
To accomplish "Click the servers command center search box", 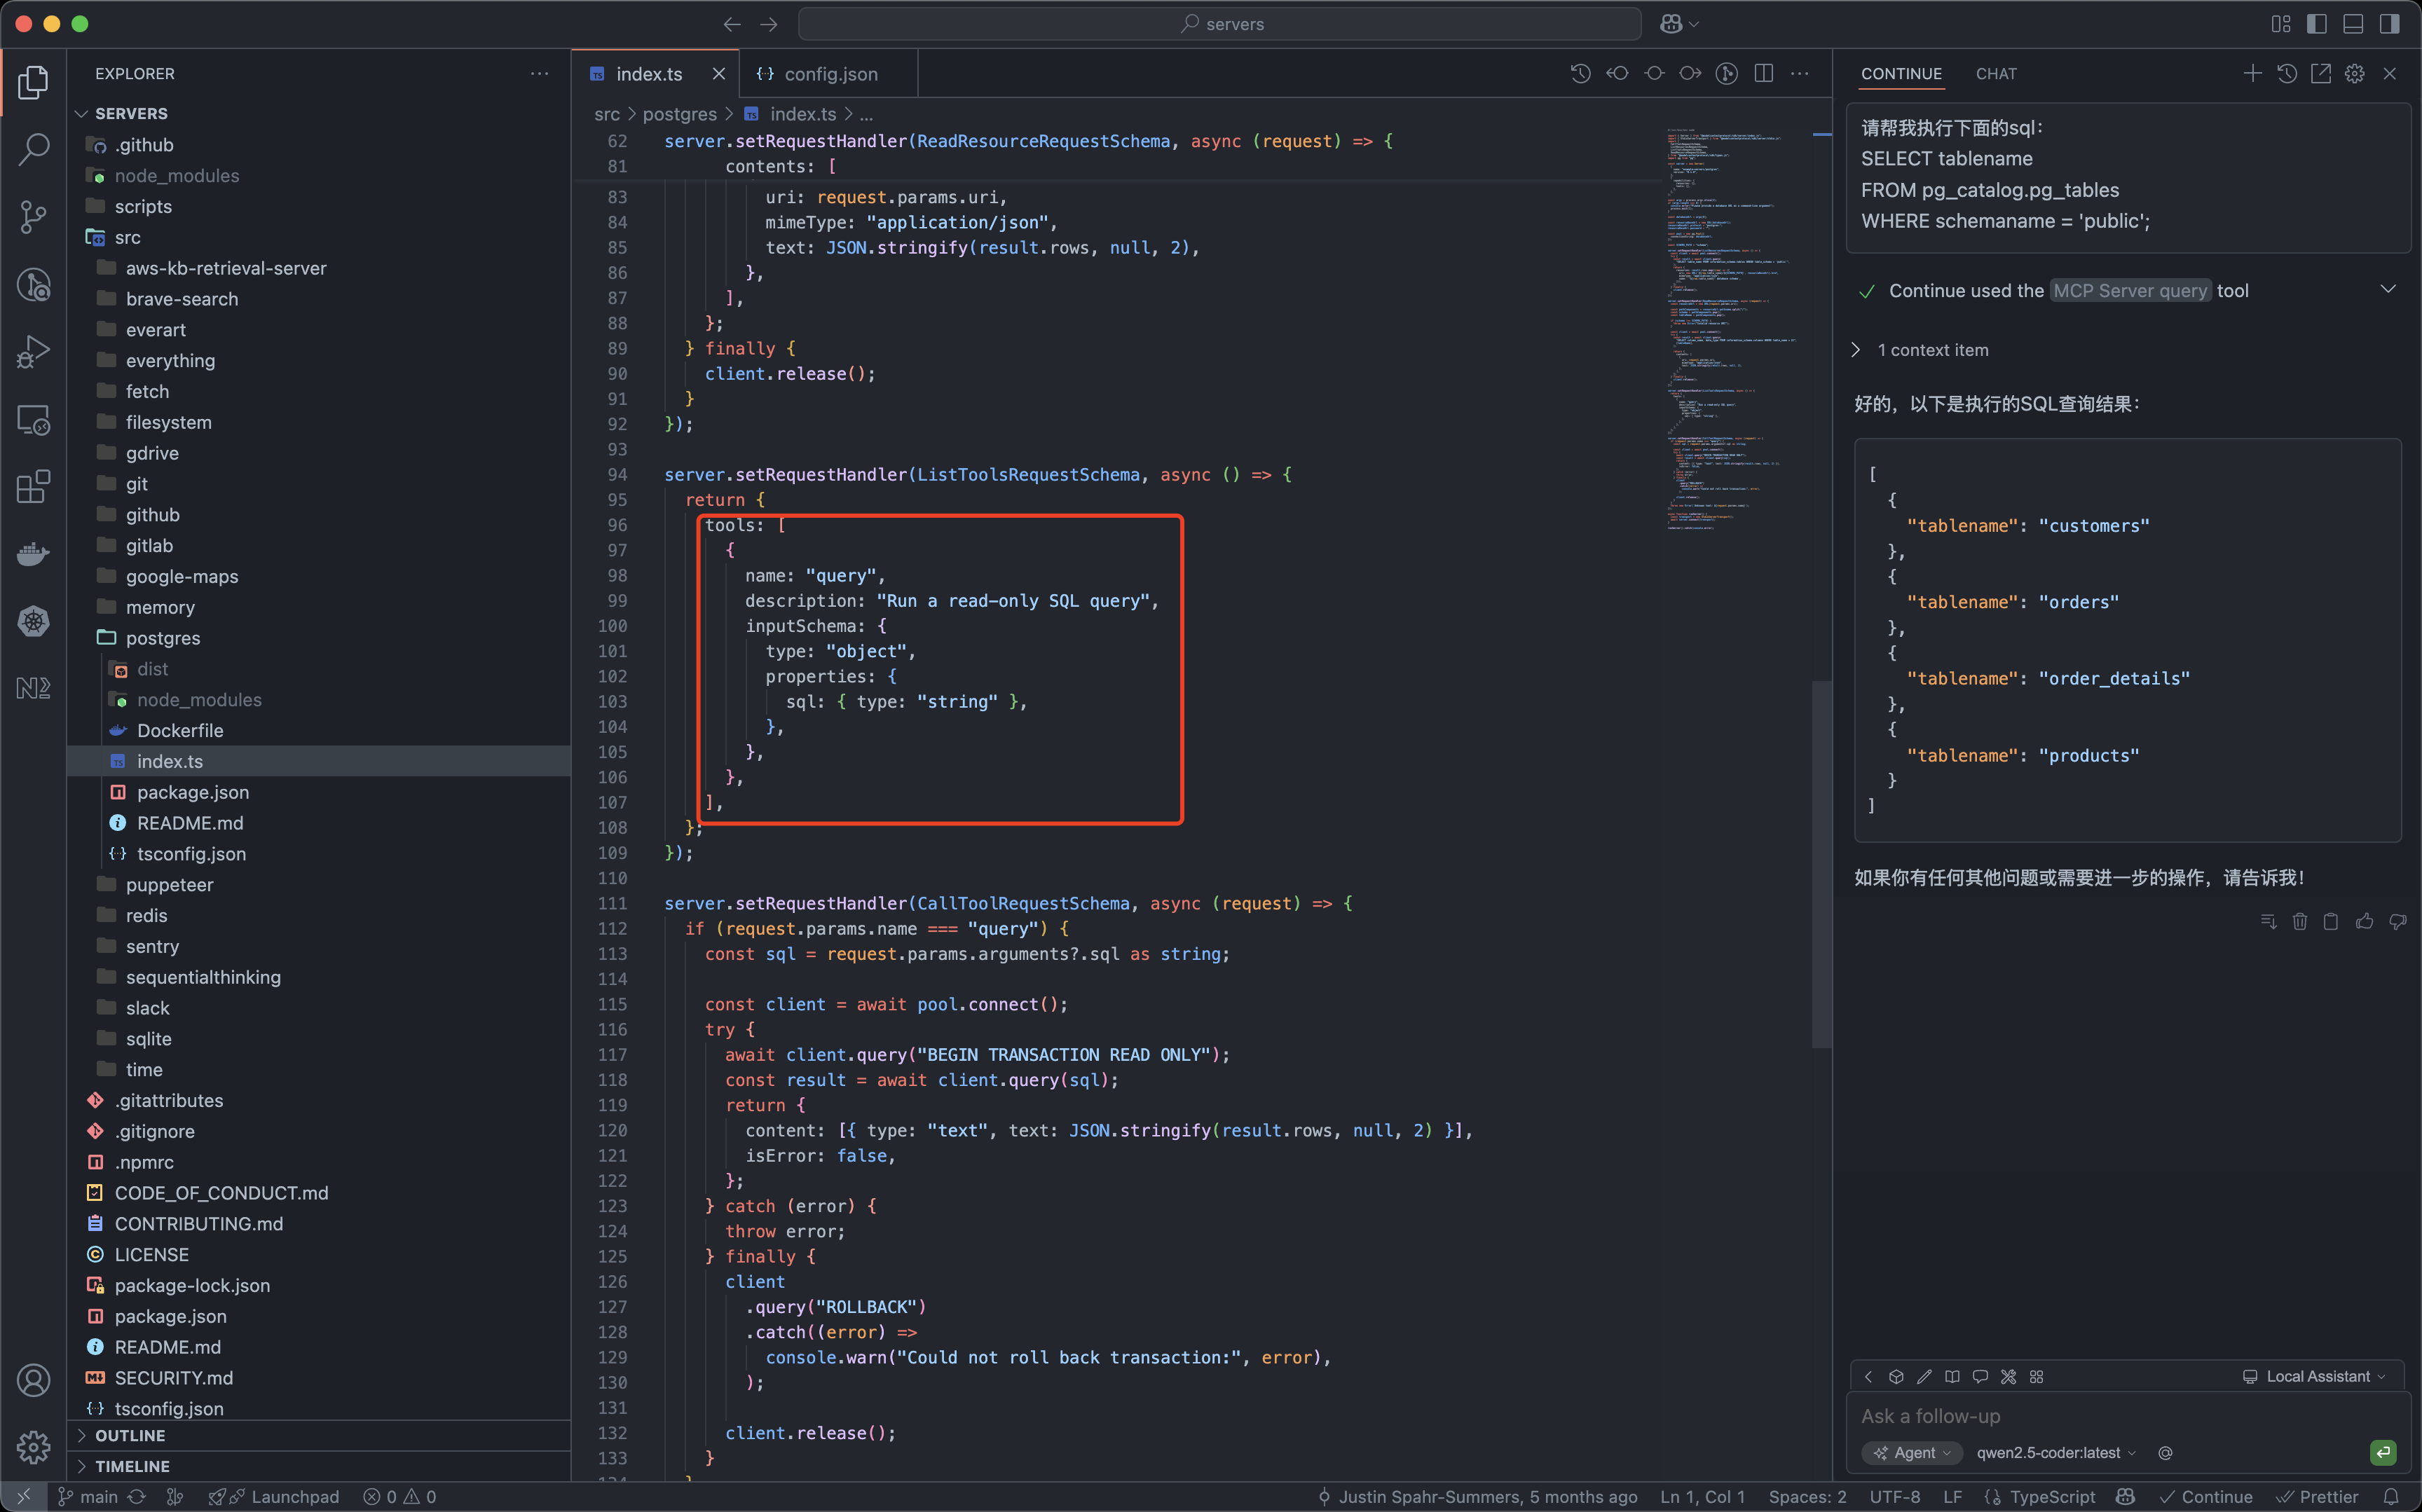I will [x=1219, y=24].
